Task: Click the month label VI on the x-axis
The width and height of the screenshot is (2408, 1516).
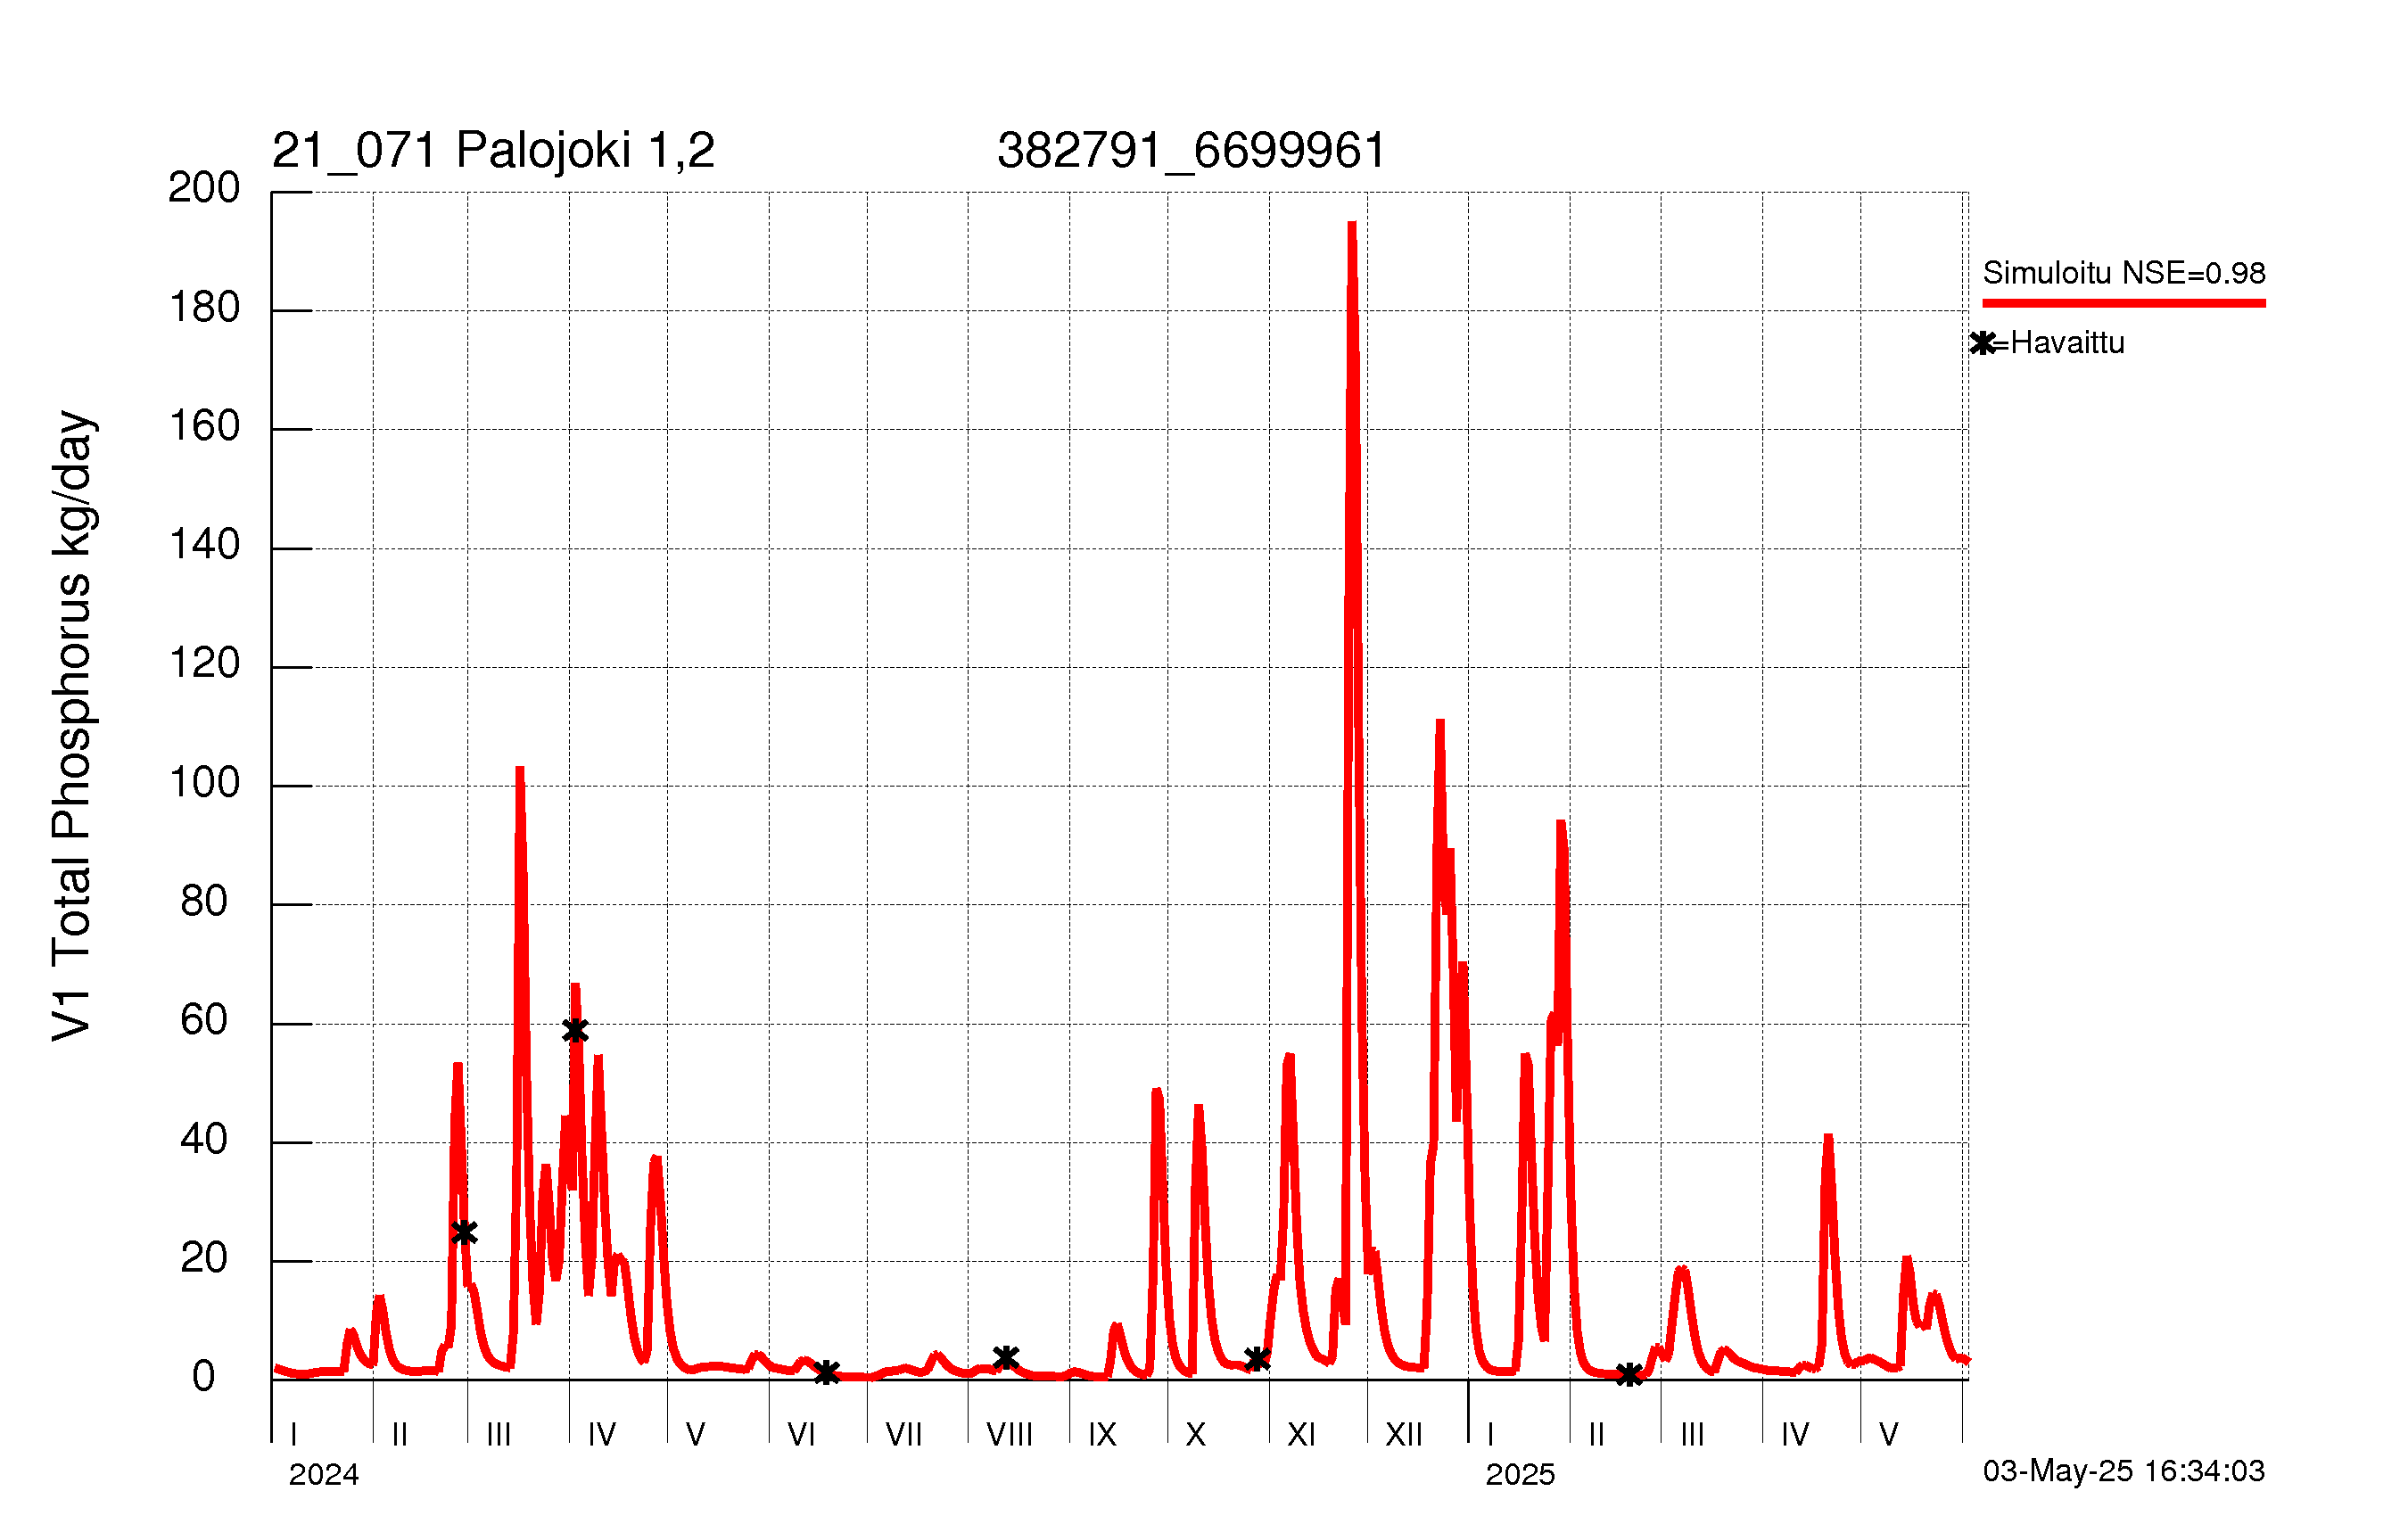Action: tap(802, 1435)
